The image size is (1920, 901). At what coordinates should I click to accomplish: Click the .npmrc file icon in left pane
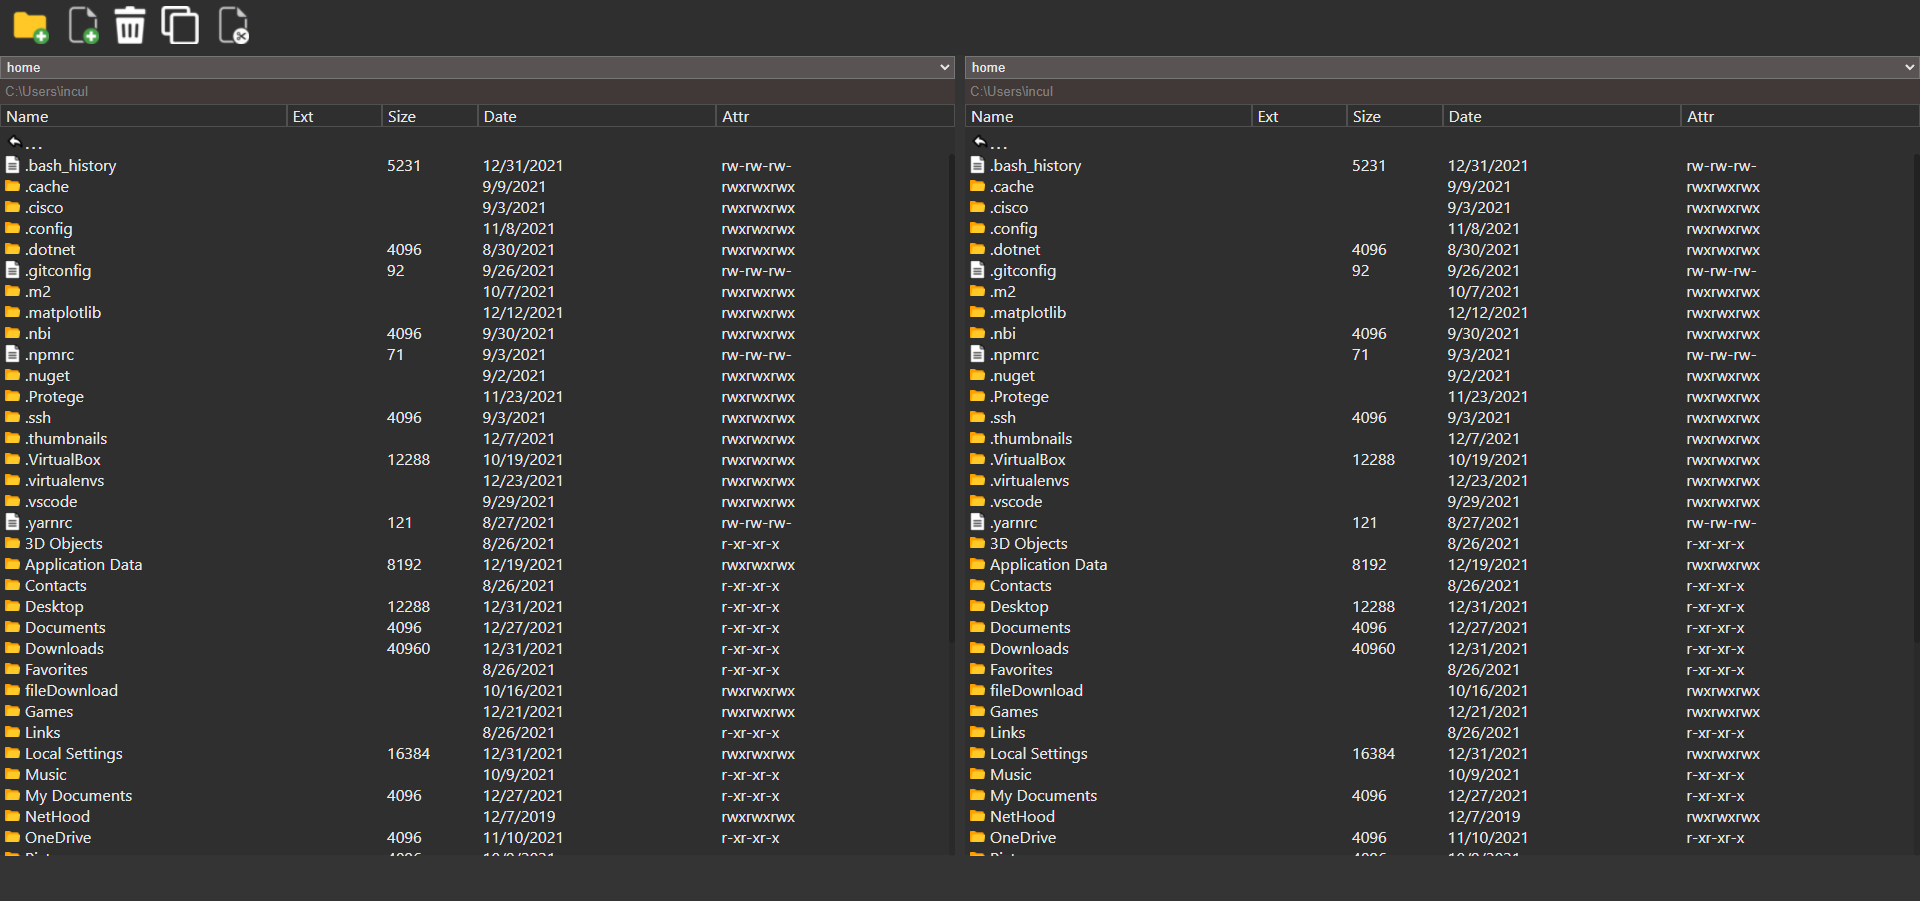tap(13, 354)
